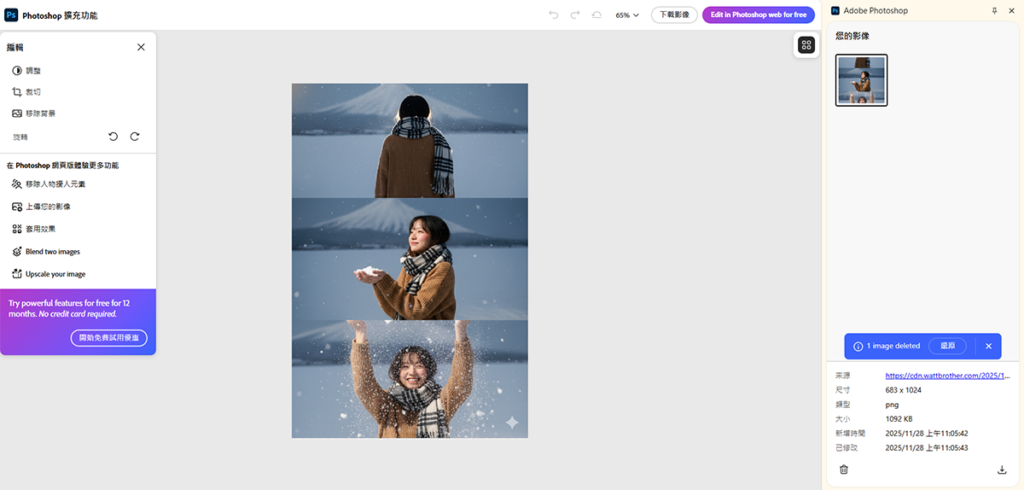Pin the Adobe Photoshop side panel
1024x490 pixels.
click(994, 10)
